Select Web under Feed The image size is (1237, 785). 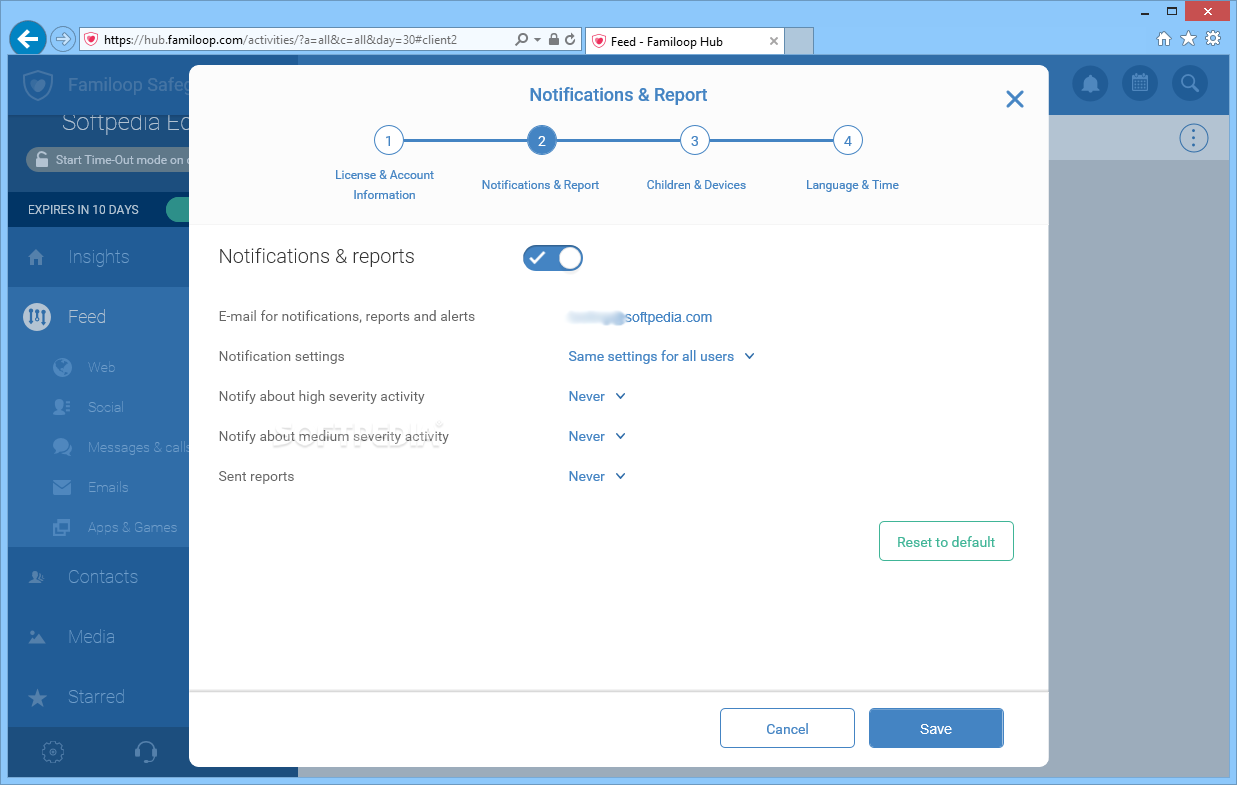tap(101, 367)
